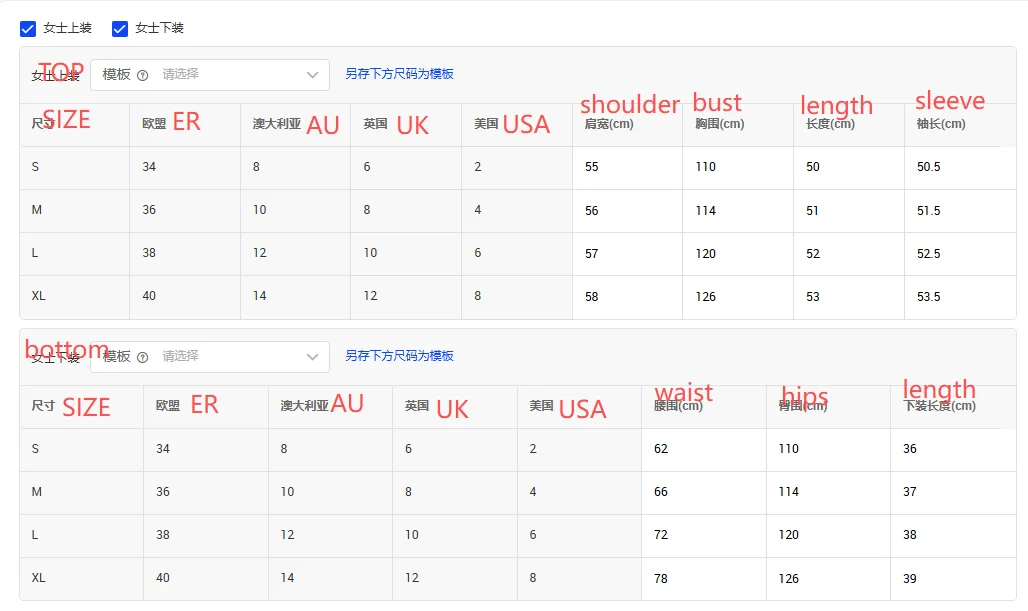The width and height of the screenshot is (1028, 611).
Task: Click the 模板 help icon in the bottom section
Action: tap(142, 357)
